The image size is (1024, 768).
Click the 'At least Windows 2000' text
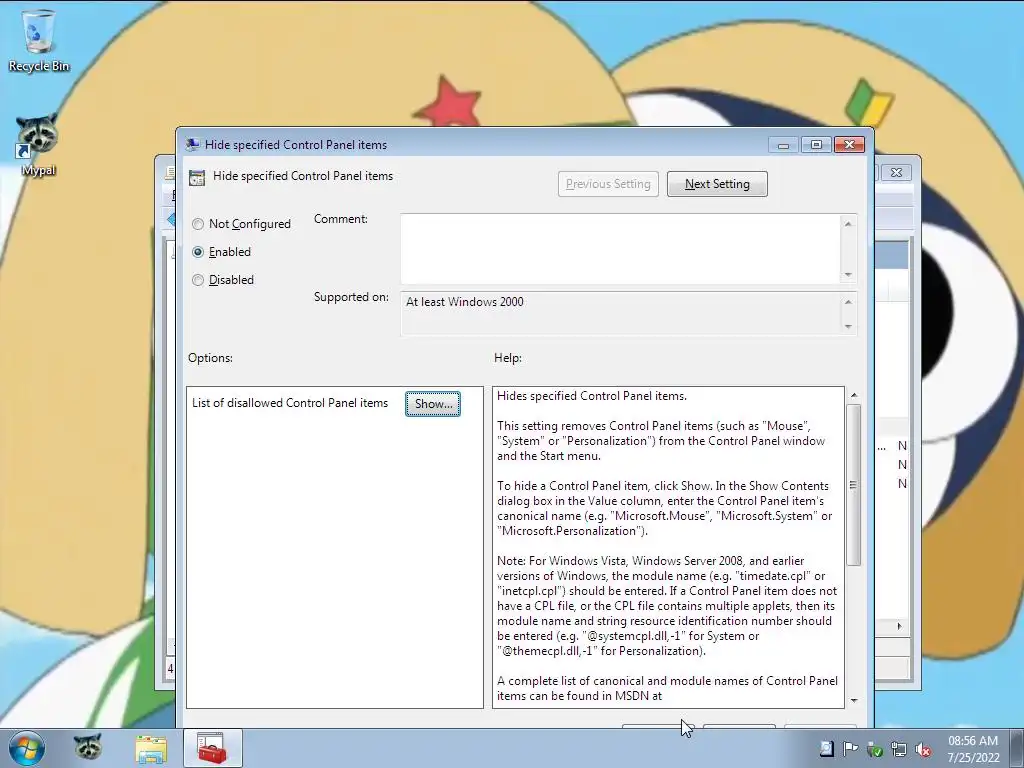coord(465,302)
